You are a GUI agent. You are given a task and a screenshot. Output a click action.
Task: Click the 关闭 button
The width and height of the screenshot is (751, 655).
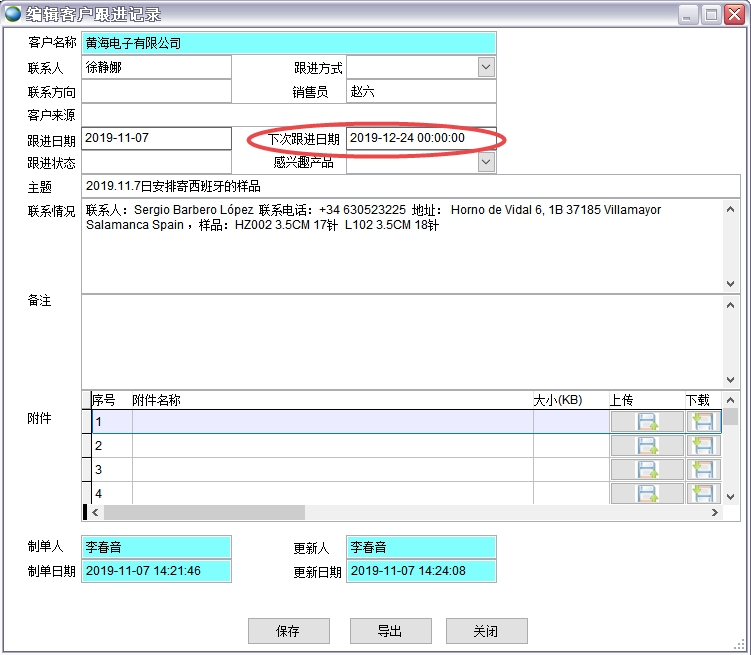[x=486, y=631]
